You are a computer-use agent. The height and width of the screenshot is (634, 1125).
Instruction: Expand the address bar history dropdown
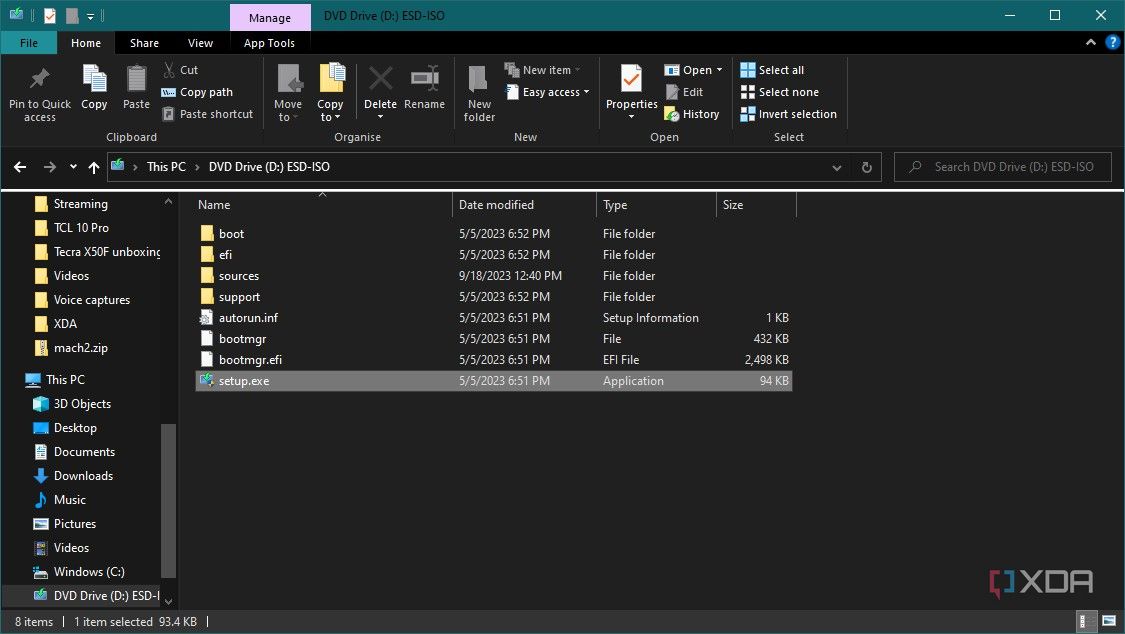837,167
